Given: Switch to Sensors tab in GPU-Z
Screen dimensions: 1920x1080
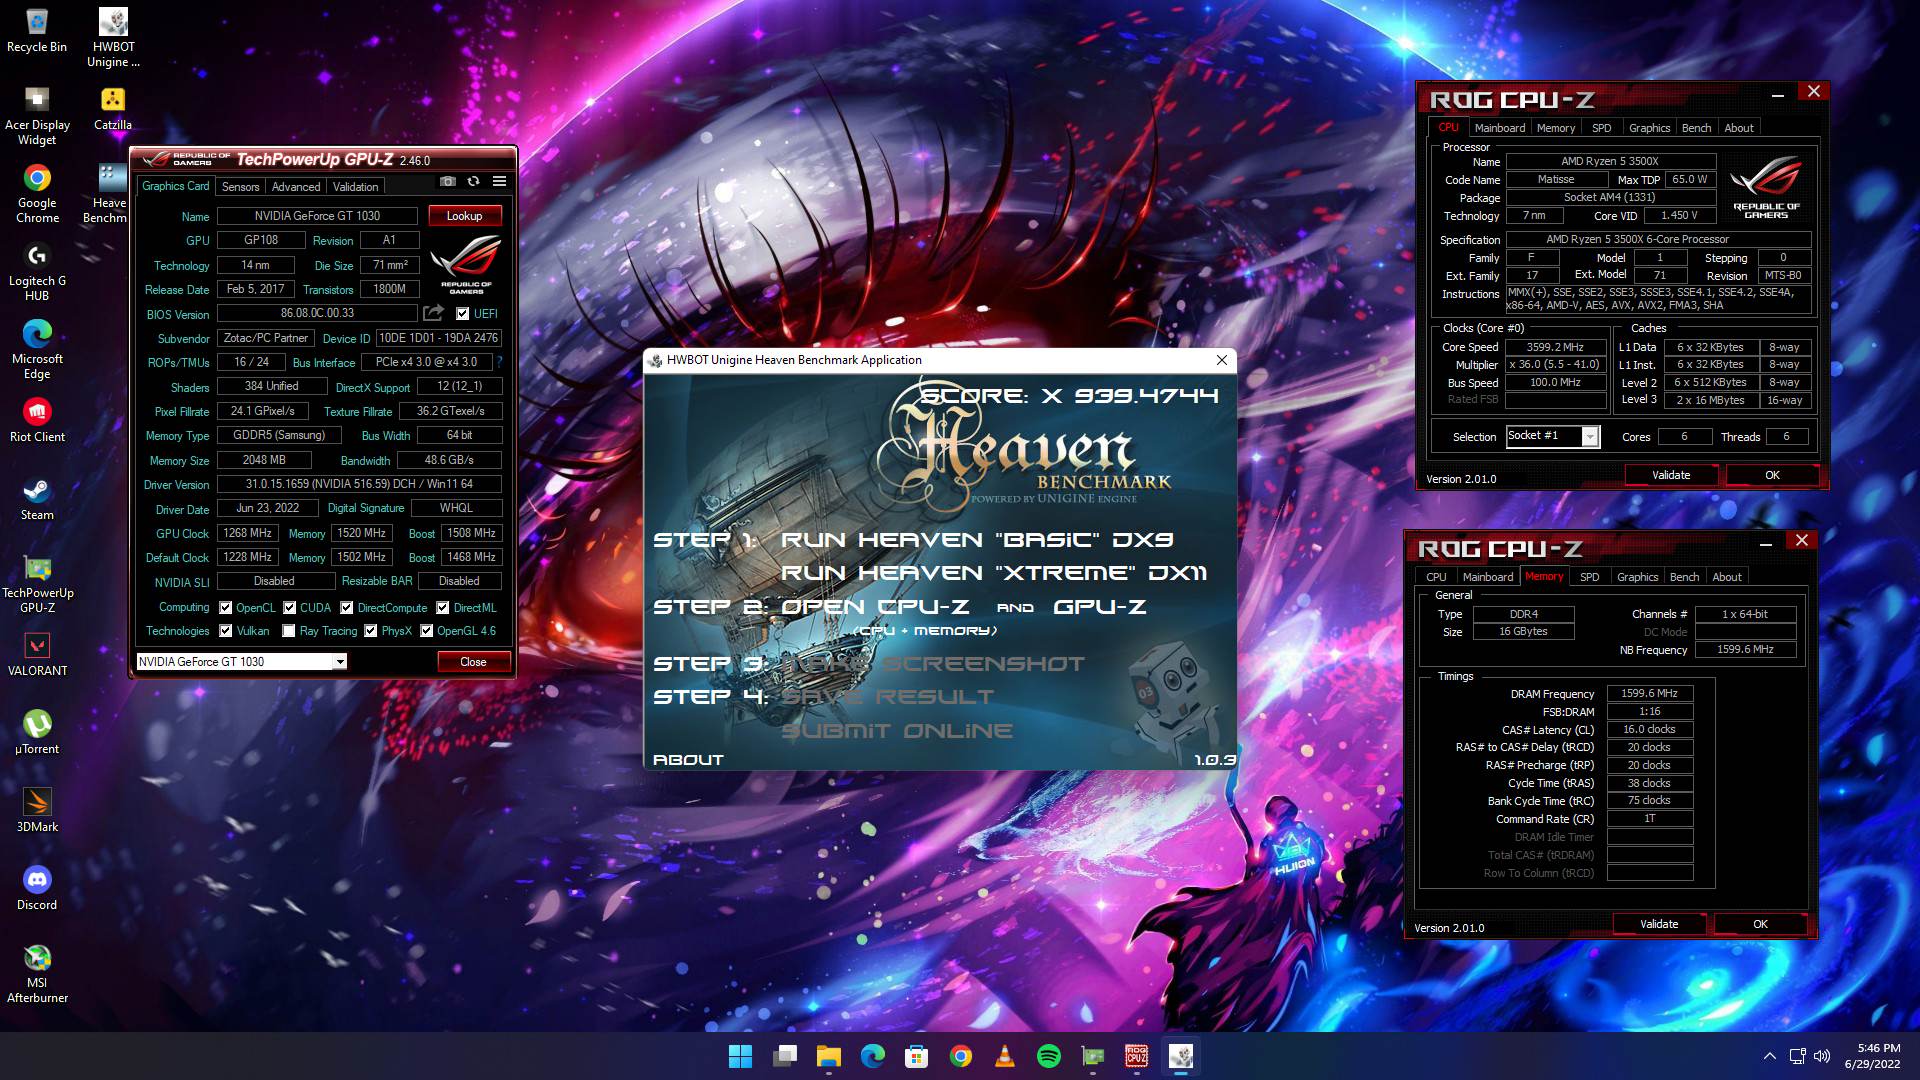Looking at the screenshot, I should 240,187.
